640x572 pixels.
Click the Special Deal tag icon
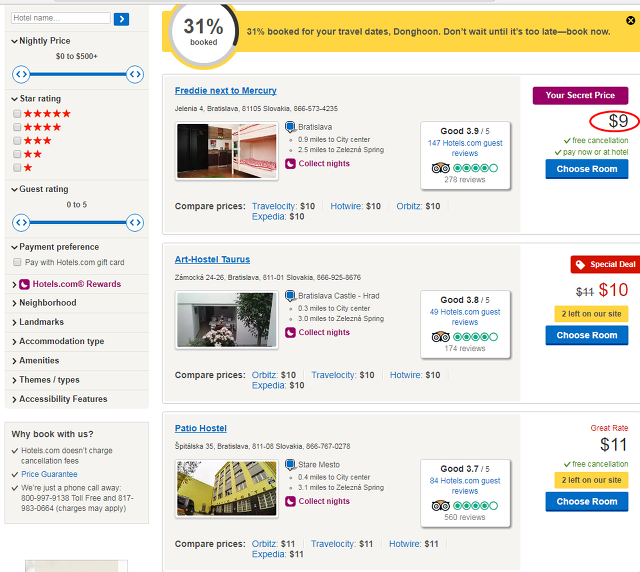(580, 265)
